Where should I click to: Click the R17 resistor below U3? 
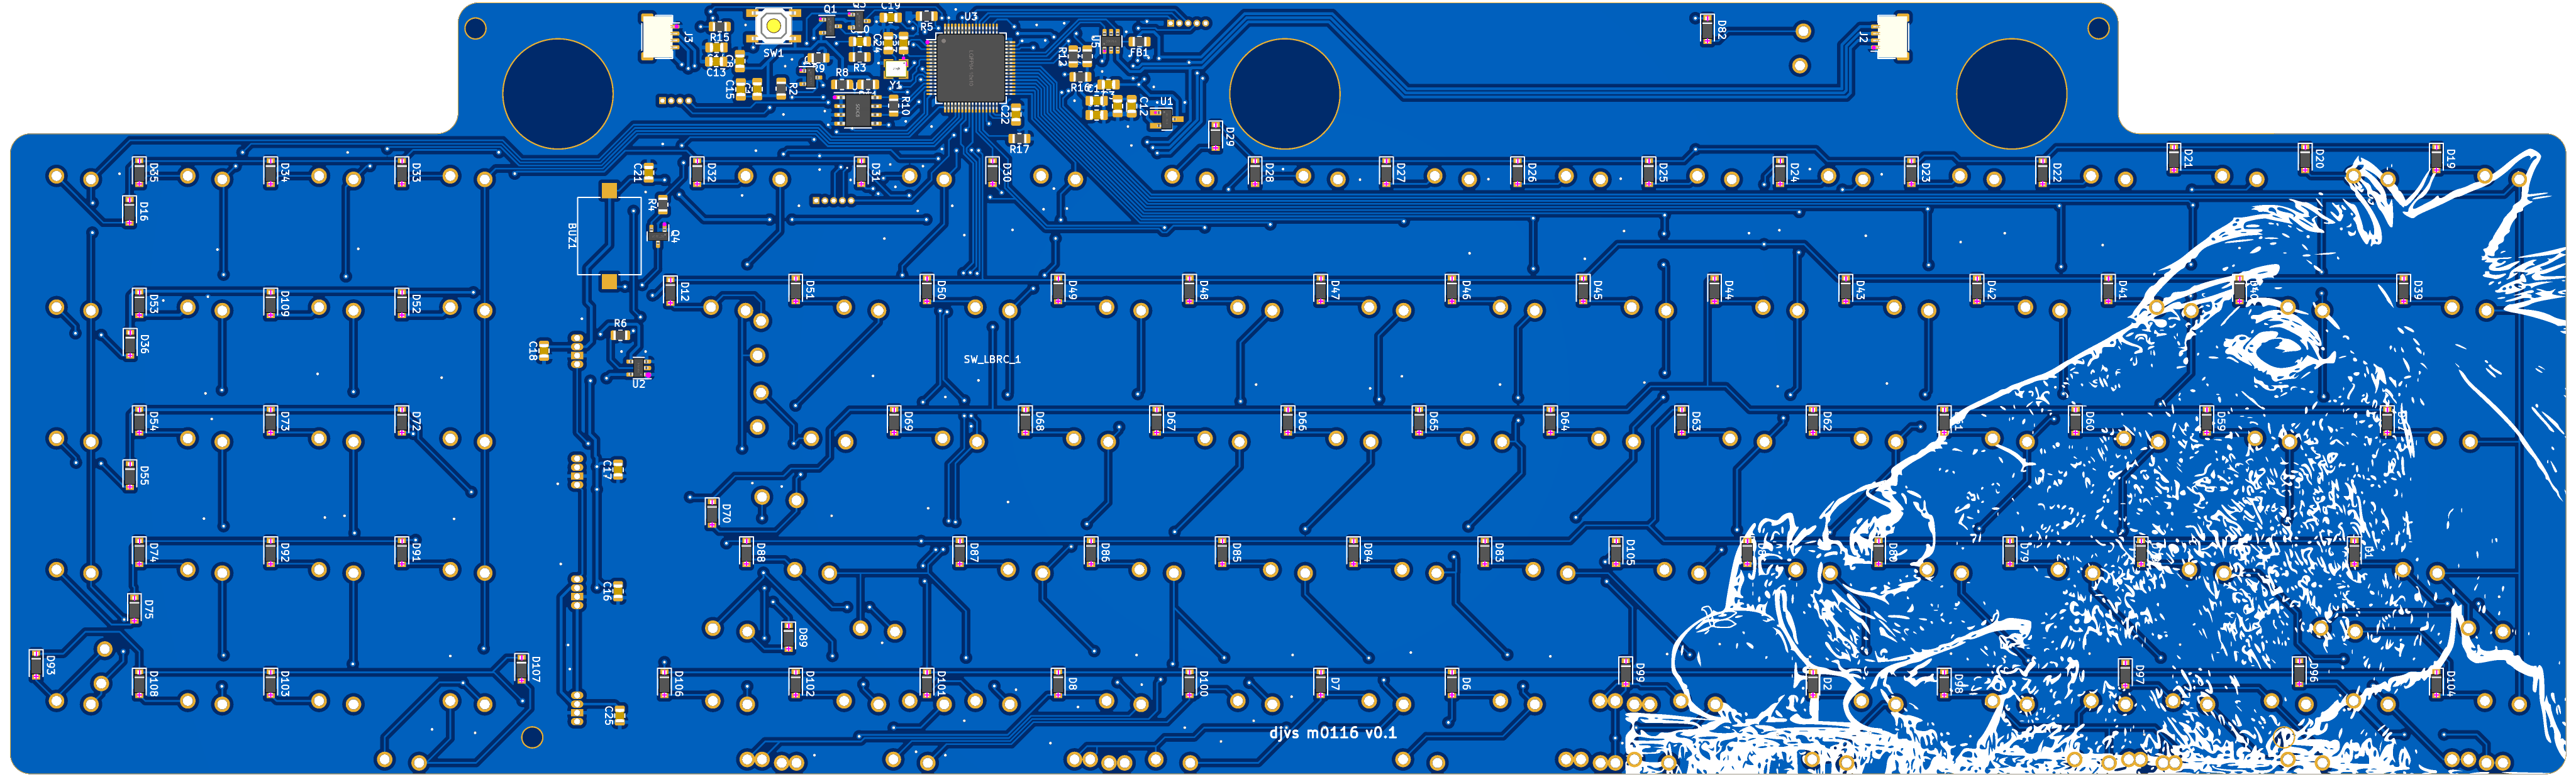[x=1019, y=138]
